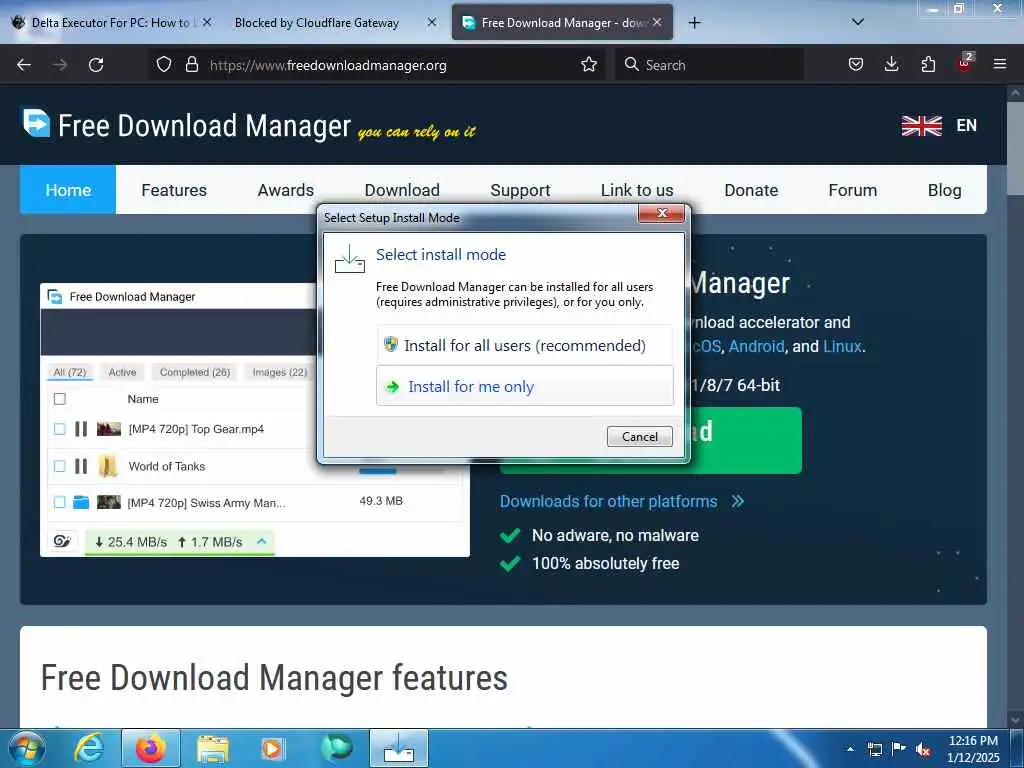Open the Awards menu item

[285, 190]
